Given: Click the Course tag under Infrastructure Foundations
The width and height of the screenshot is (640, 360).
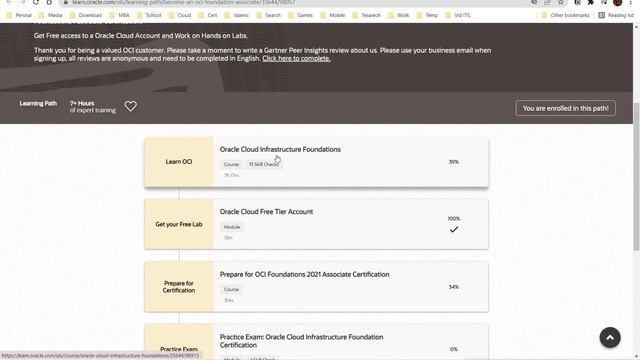Looking at the screenshot, I should coord(231,164).
